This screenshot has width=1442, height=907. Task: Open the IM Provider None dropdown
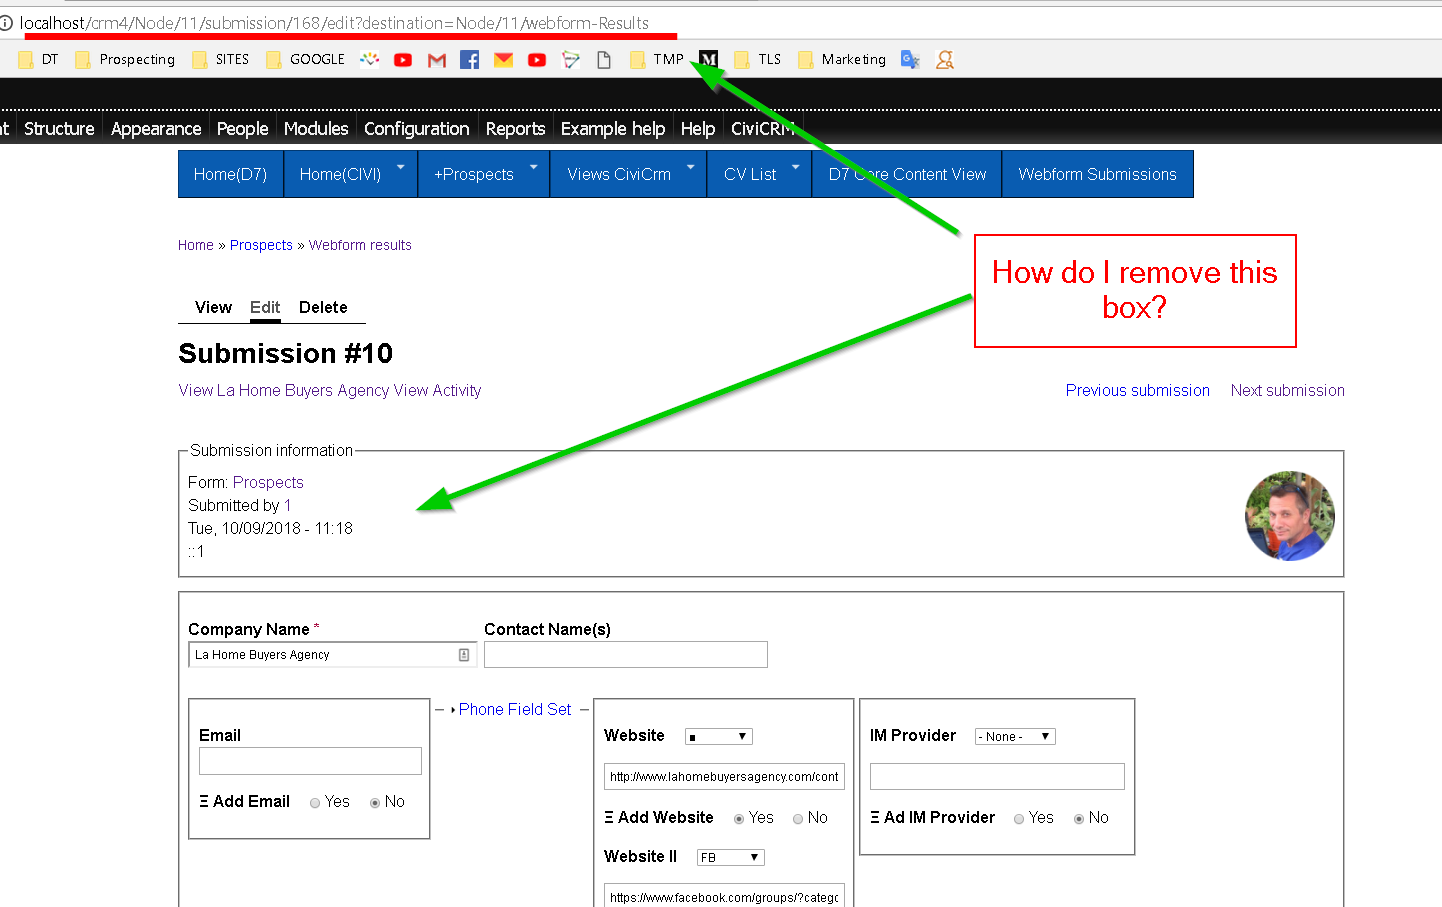[1015, 737]
